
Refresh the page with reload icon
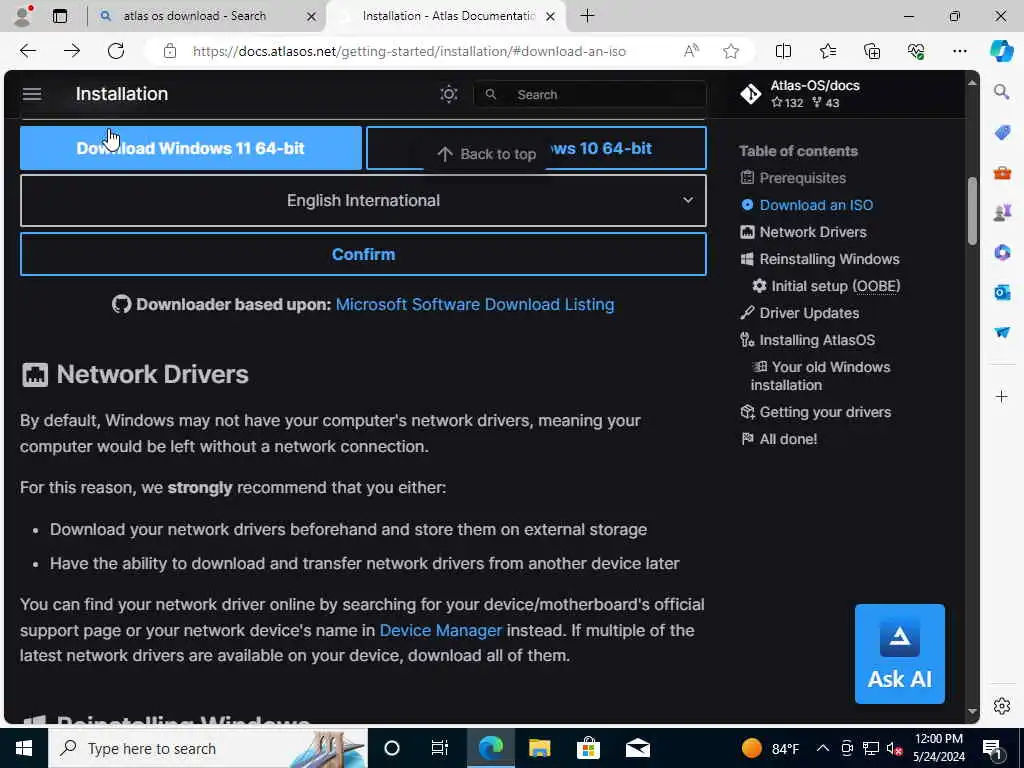pos(116,51)
